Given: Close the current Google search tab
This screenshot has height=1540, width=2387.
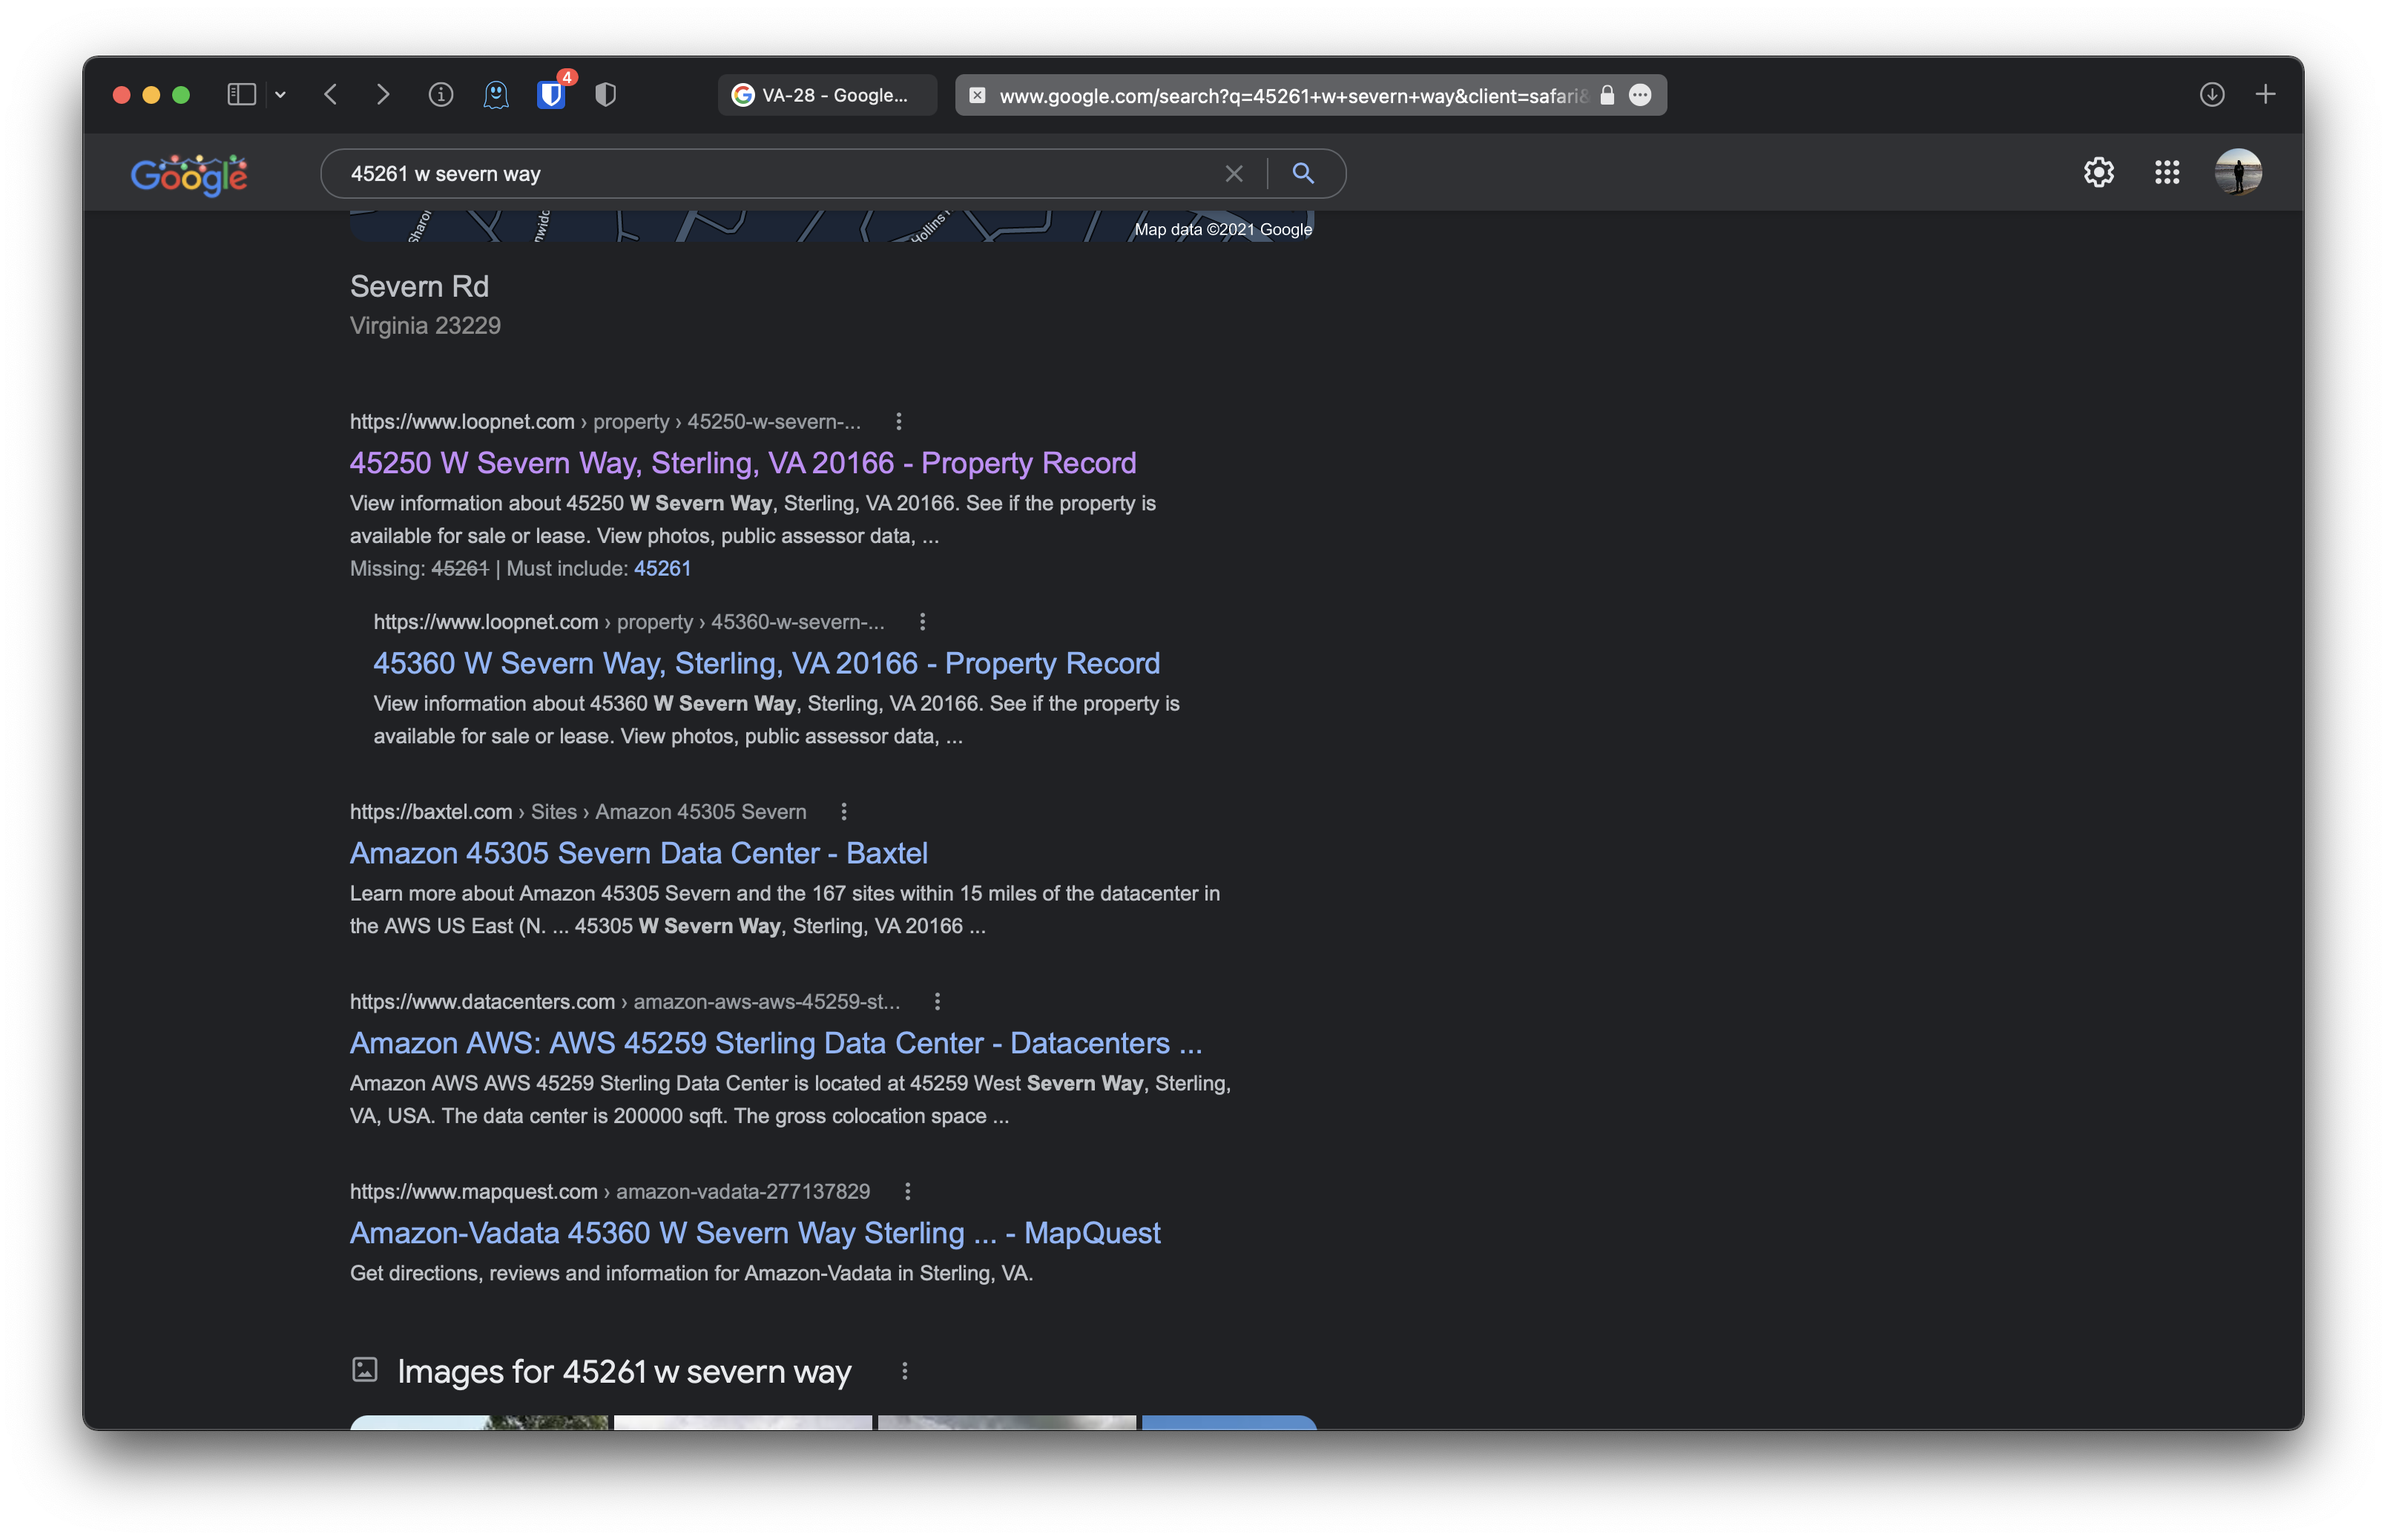Looking at the screenshot, I should [977, 95].
